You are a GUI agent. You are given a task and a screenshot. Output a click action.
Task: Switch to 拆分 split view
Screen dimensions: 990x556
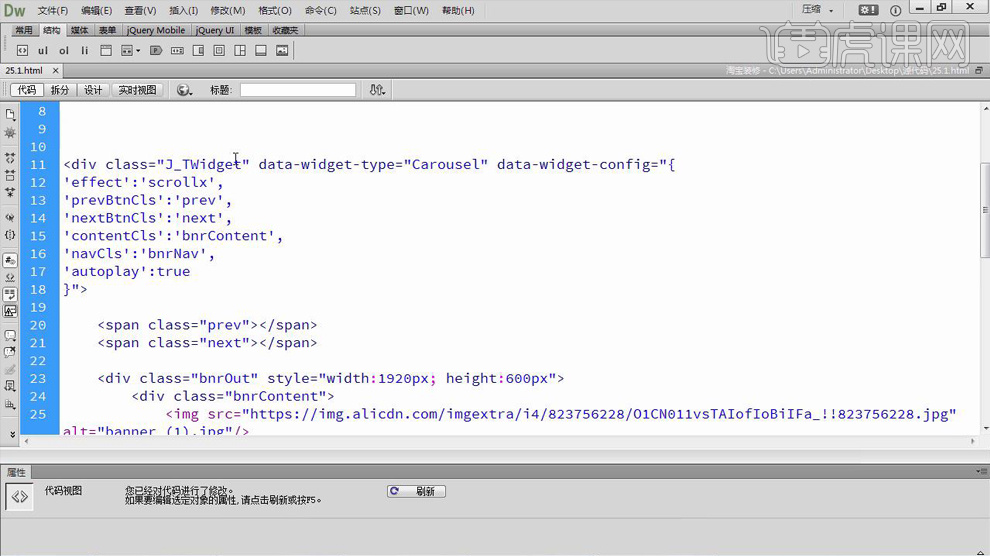point(60,90)
